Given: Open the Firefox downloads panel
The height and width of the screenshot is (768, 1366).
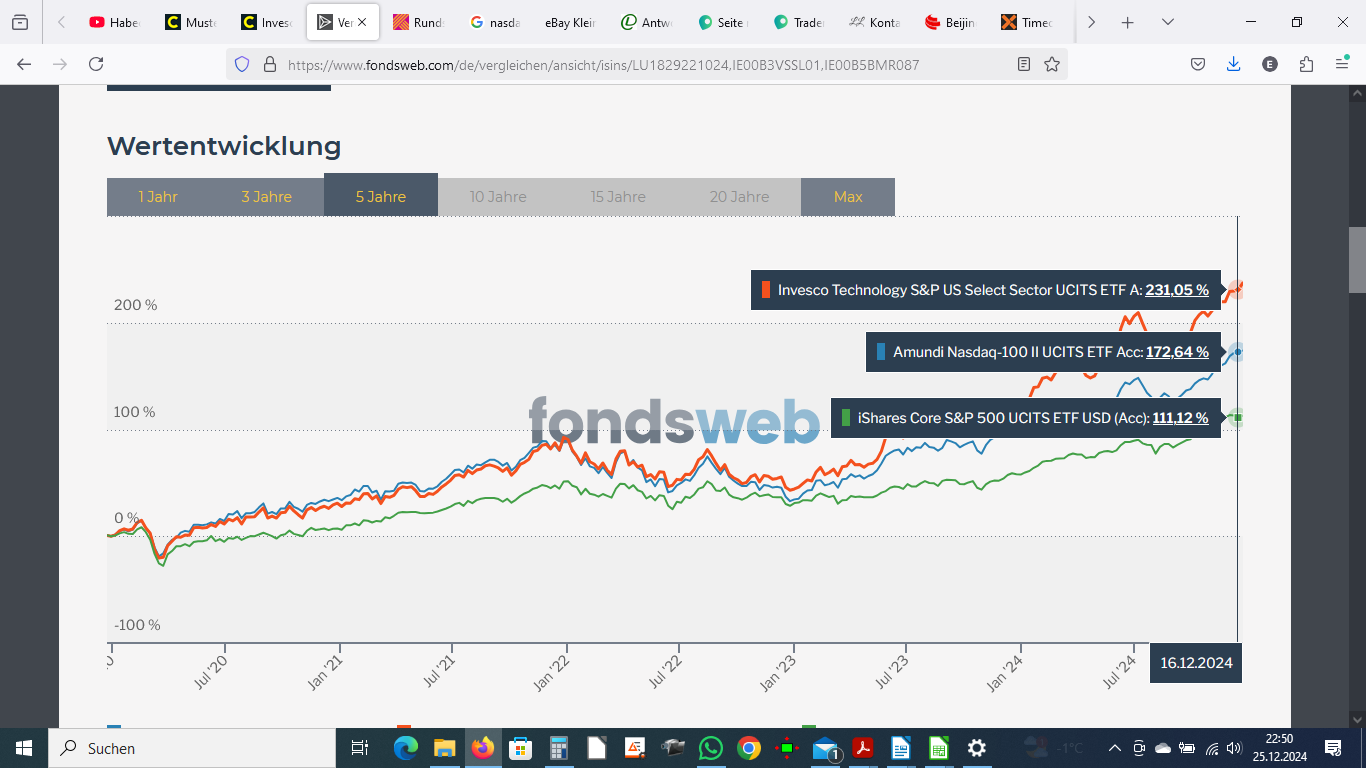Looking at the screenshot, I should click(x=1233, y=64).
